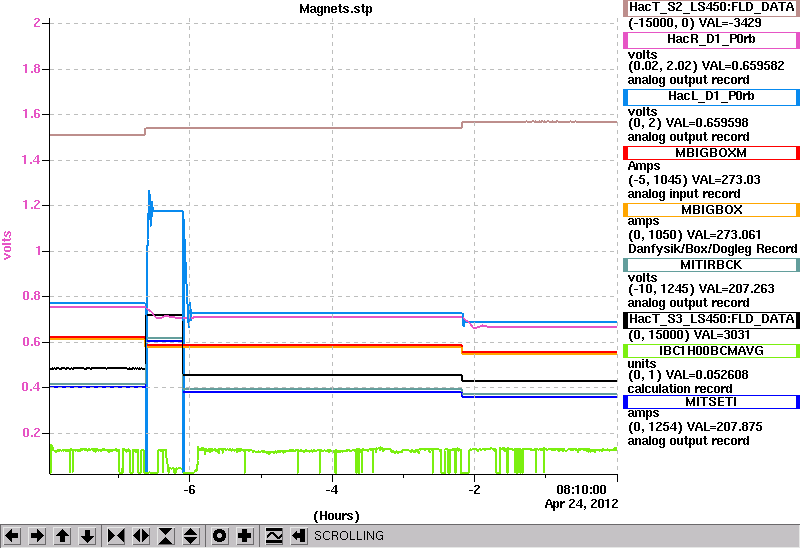
Task: Select the MITSETI legend entry
Action: 711,402
